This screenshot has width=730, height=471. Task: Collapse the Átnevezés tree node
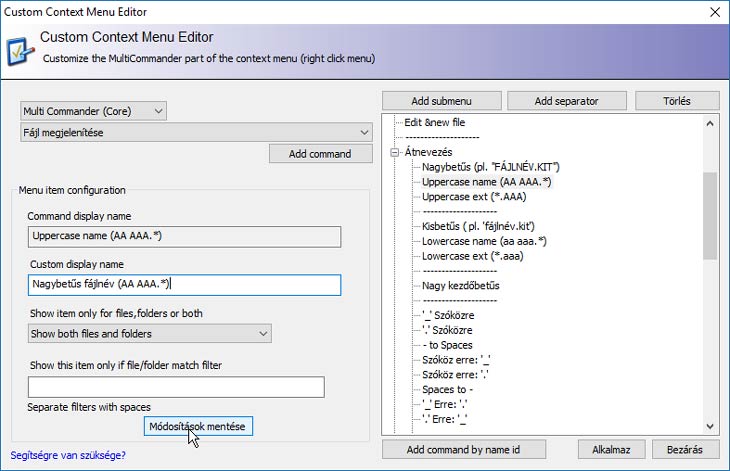coord(395,152)
